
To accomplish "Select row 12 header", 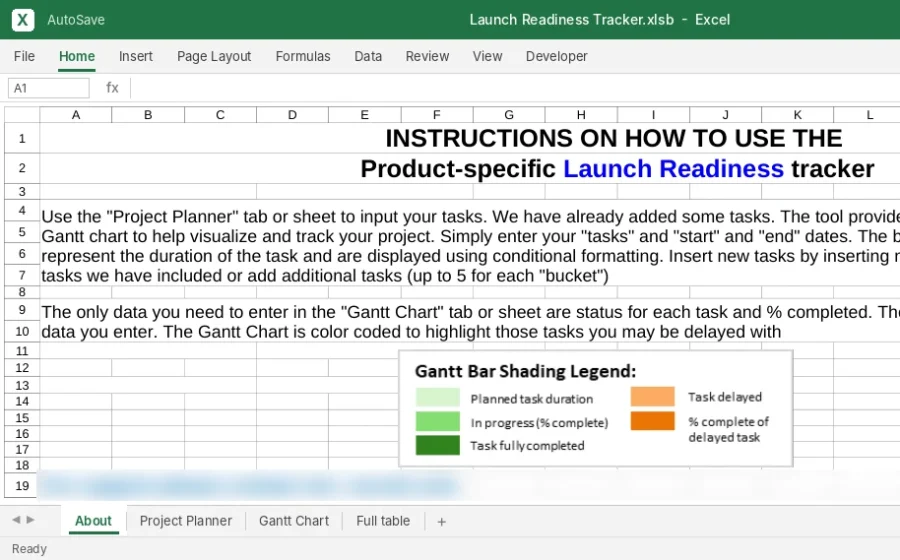I will pyautogui.click(x=22, y=368).
